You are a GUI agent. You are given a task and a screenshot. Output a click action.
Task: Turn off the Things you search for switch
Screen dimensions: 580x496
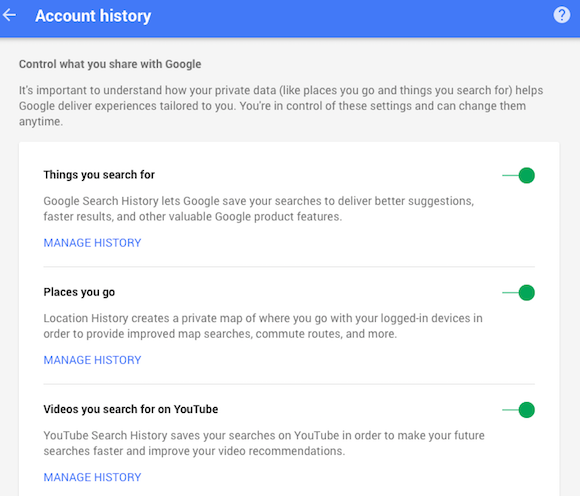coord(518,175)
